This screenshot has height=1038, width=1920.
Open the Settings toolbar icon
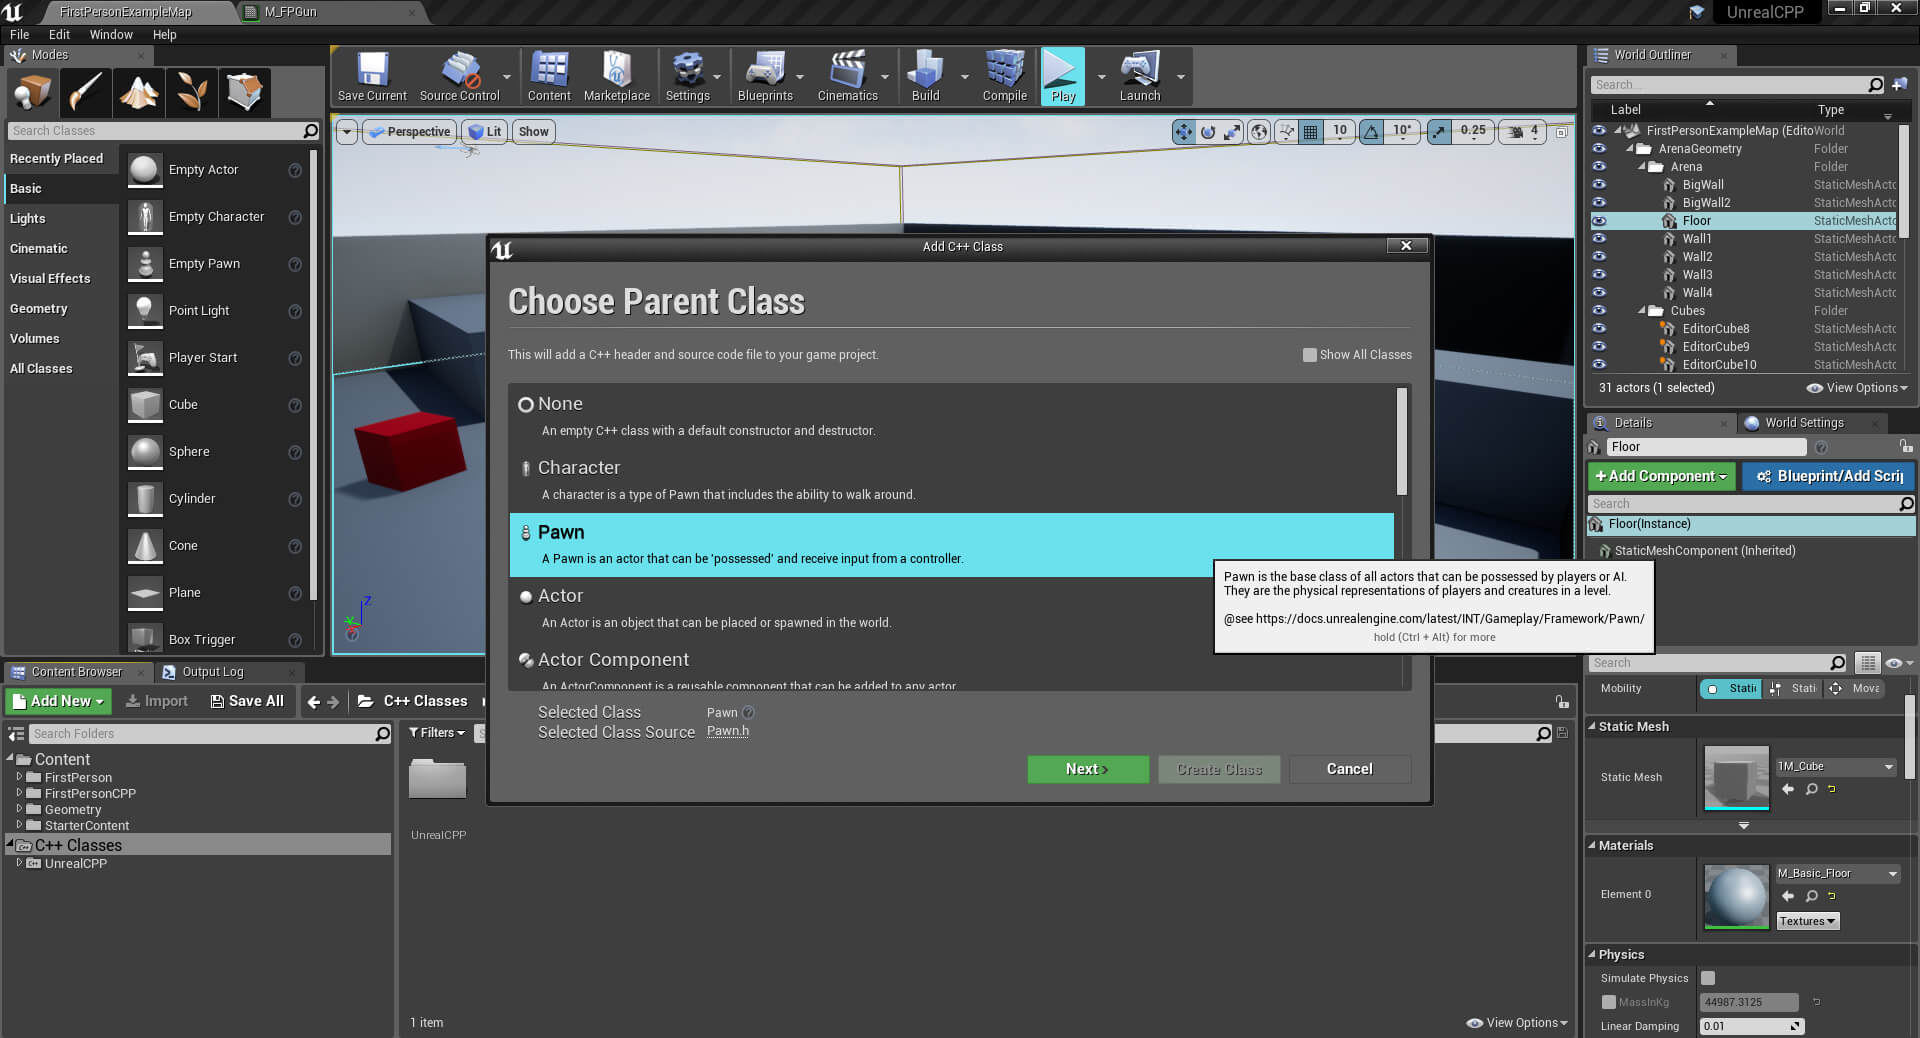pyautogui.click(x=687, y=77)
